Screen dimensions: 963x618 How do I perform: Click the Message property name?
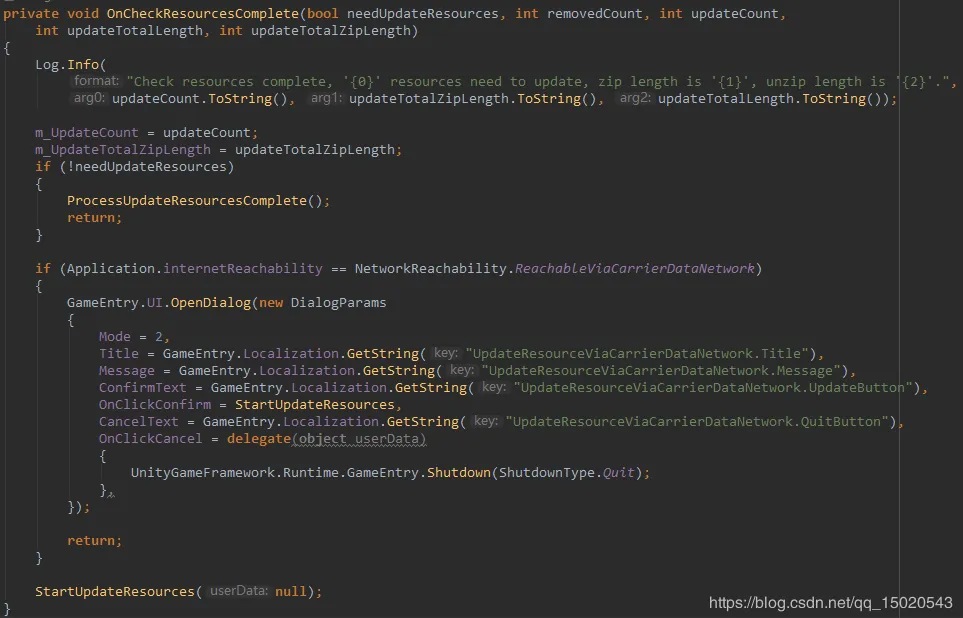pyautogui.click(x=127, y=371)
